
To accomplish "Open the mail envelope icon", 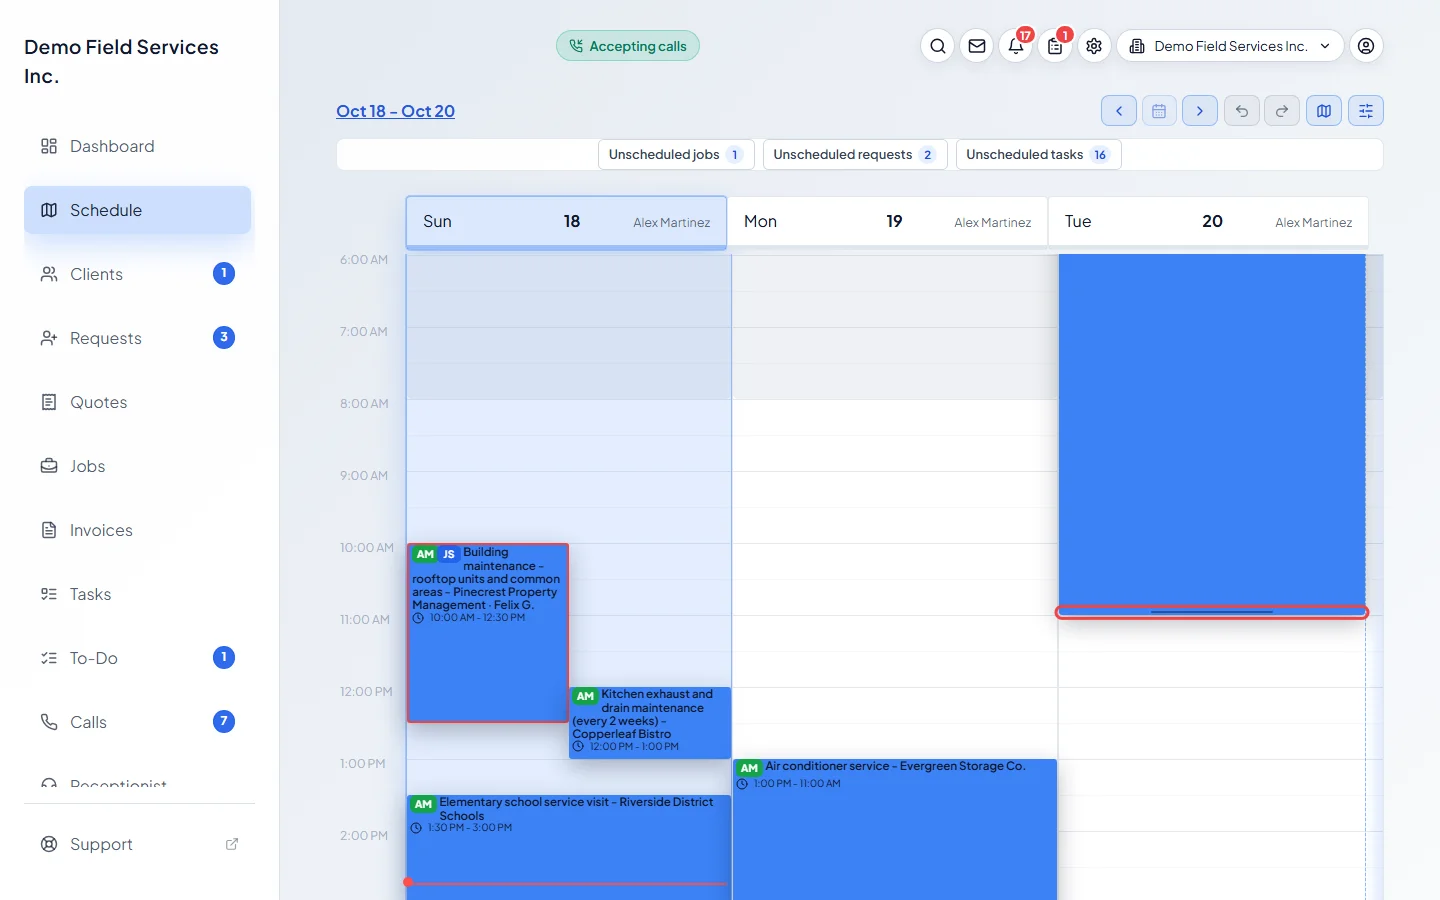I will pos(977,46).
